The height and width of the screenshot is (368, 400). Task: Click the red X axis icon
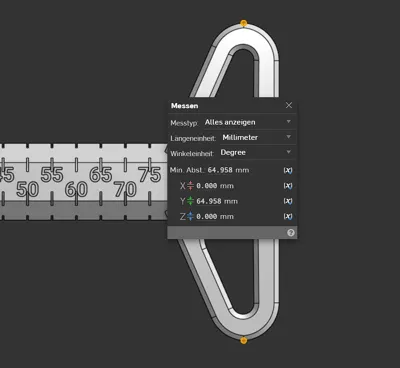(x=190, y=186)
